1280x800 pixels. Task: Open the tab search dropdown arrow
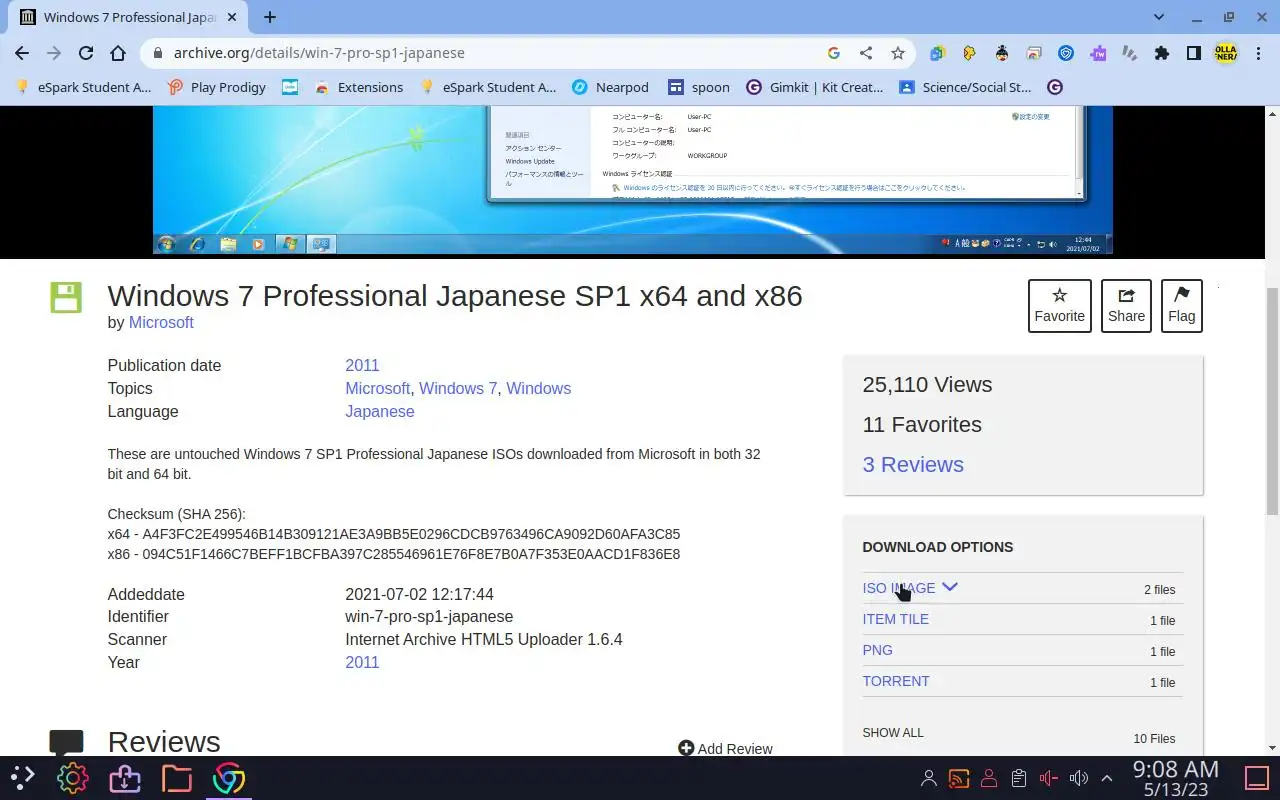(x=1159, y=17)
